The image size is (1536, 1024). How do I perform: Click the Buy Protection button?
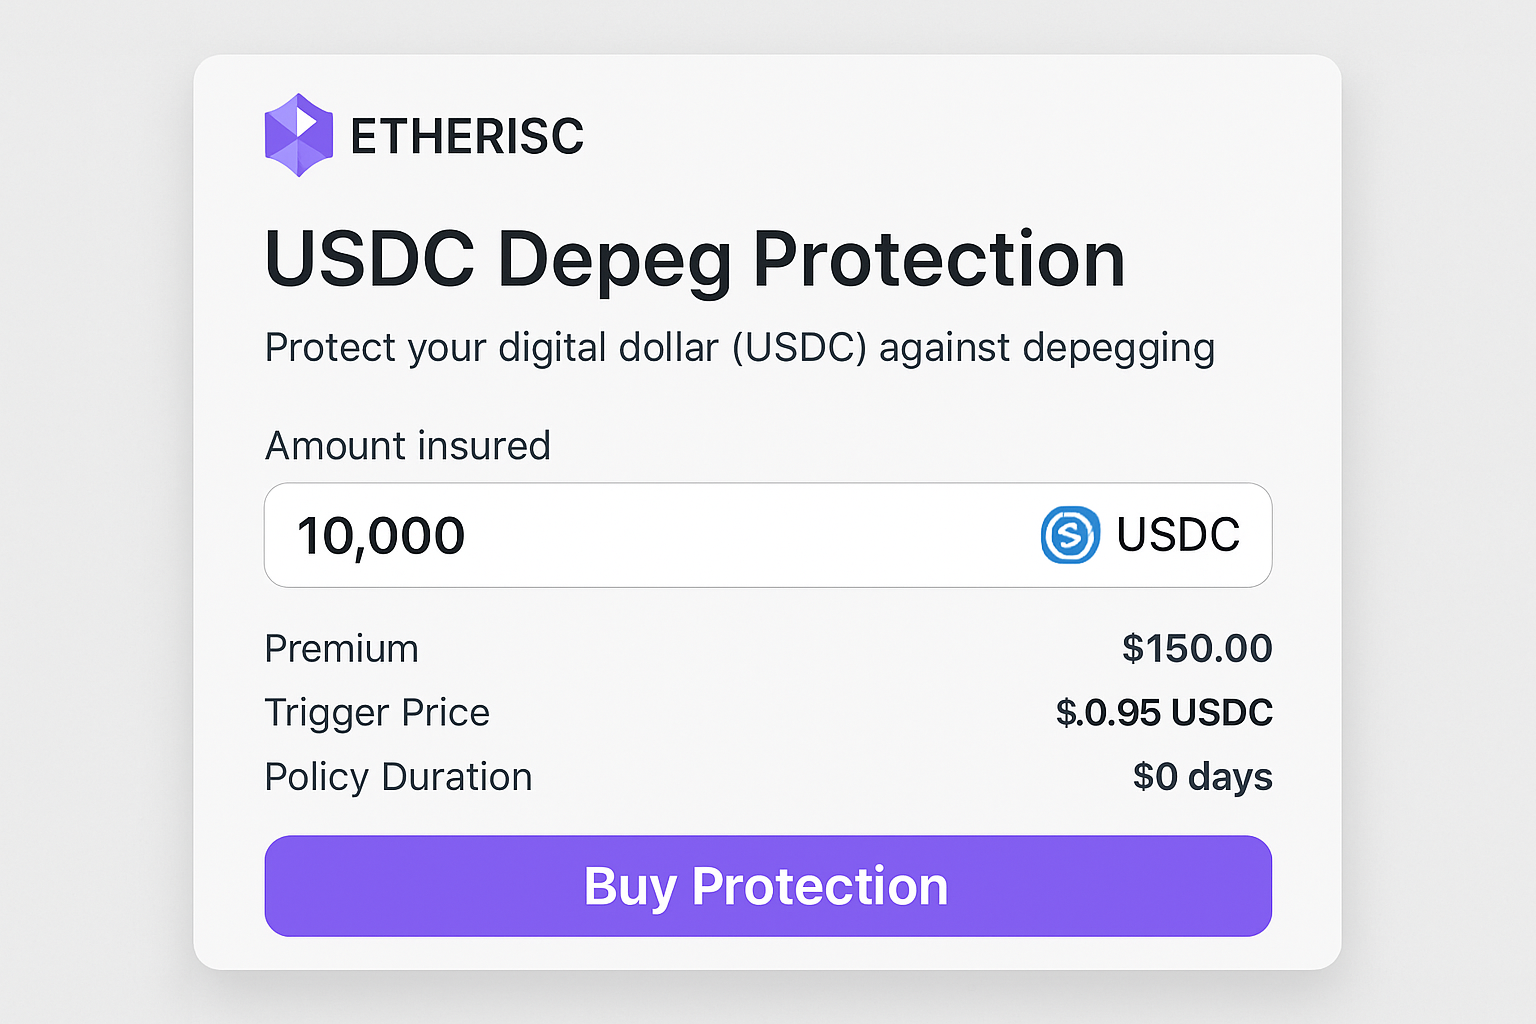767,886
